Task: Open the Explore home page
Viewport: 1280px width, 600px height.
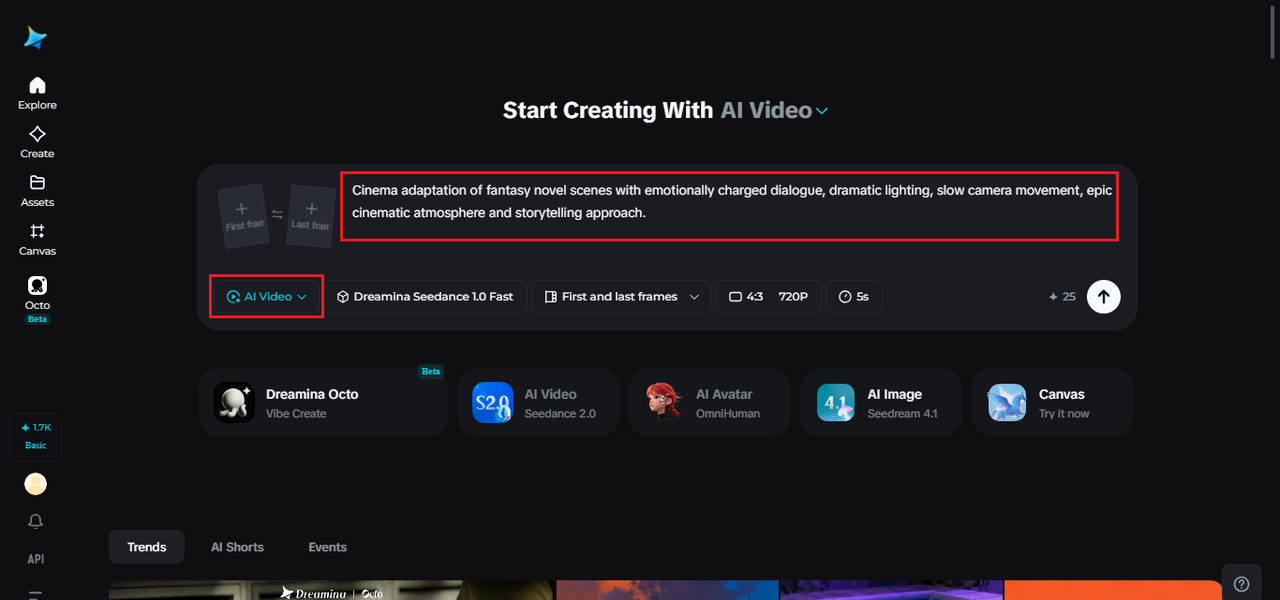Action: tap(37, 92)
